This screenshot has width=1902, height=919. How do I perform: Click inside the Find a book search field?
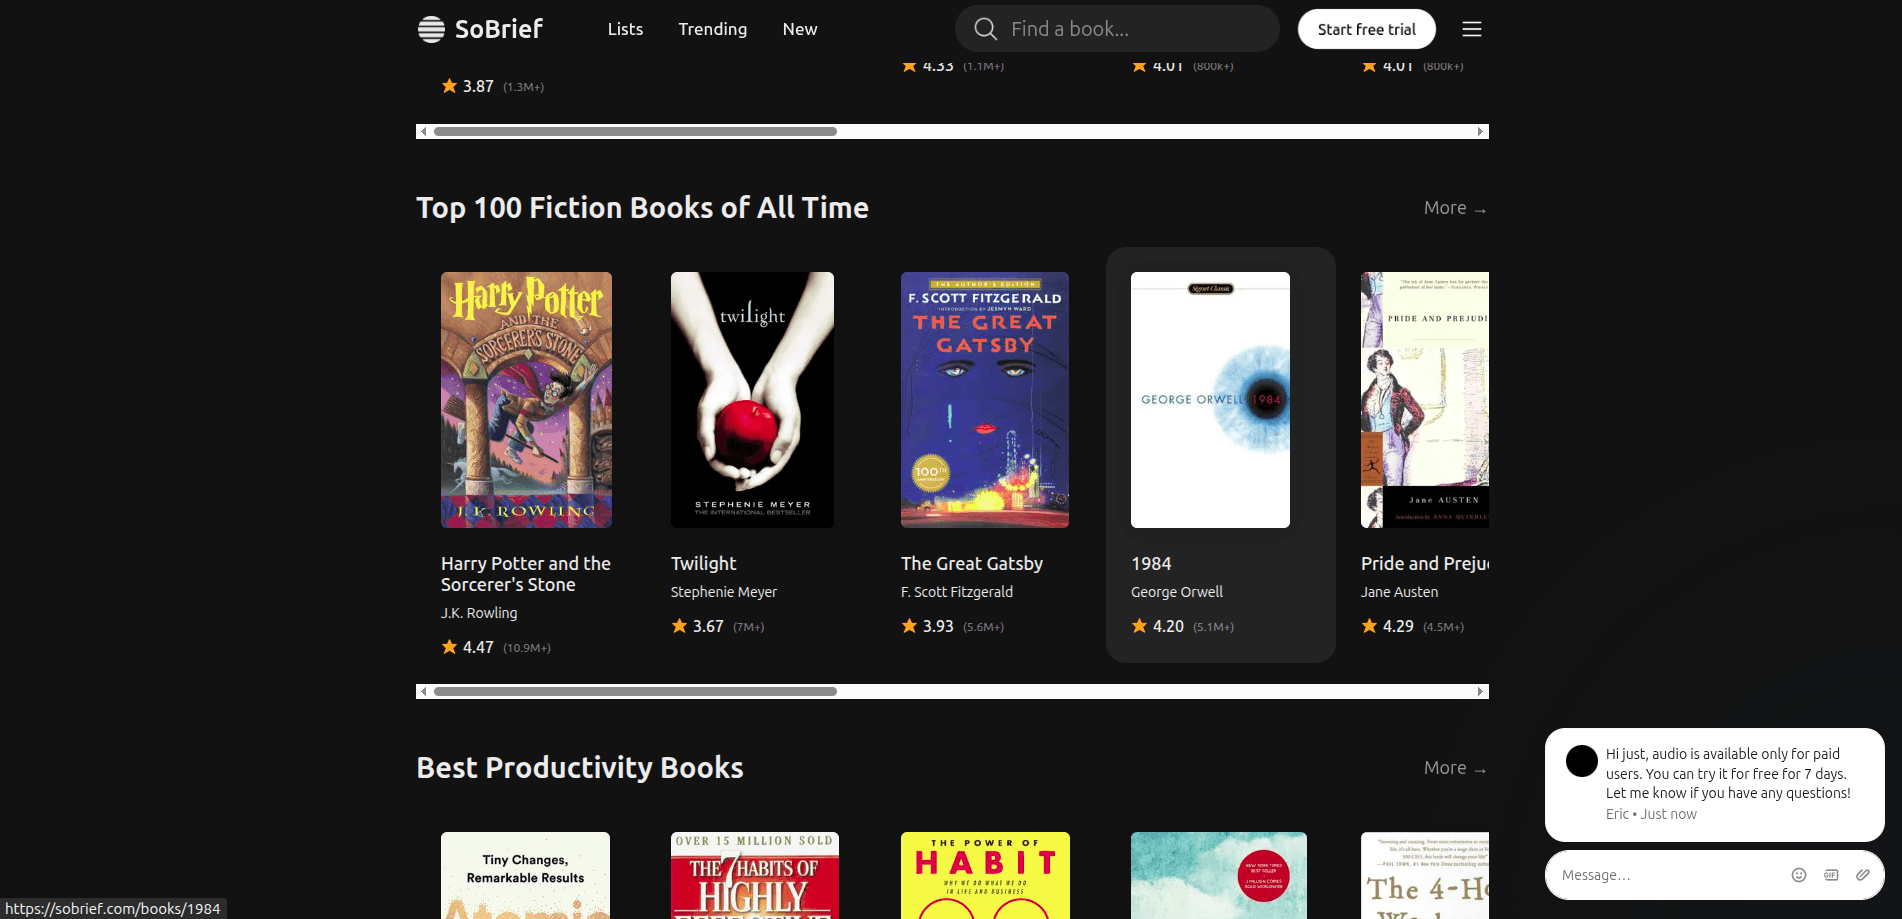[1117, 29]
